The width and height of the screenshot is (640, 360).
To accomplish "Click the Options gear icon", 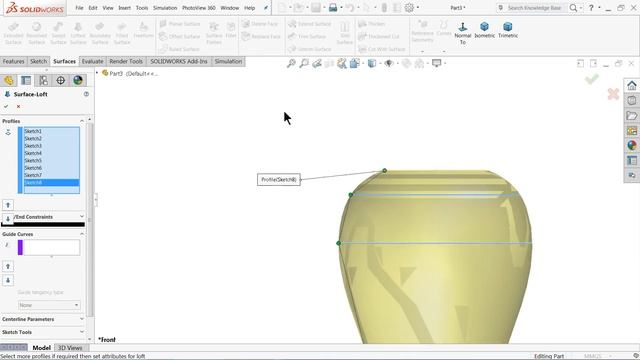I will [409, 8].
